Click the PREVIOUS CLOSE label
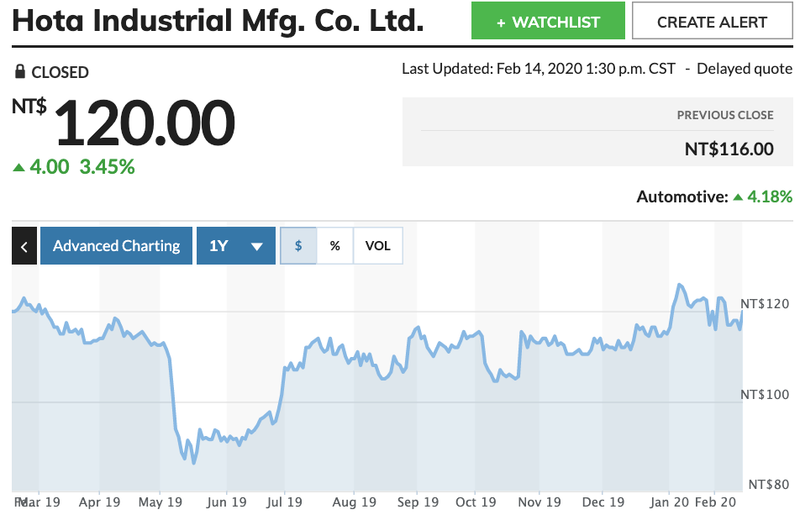Image resolution: width=800 pixels, height=514 pixels. tap(725, 115)
